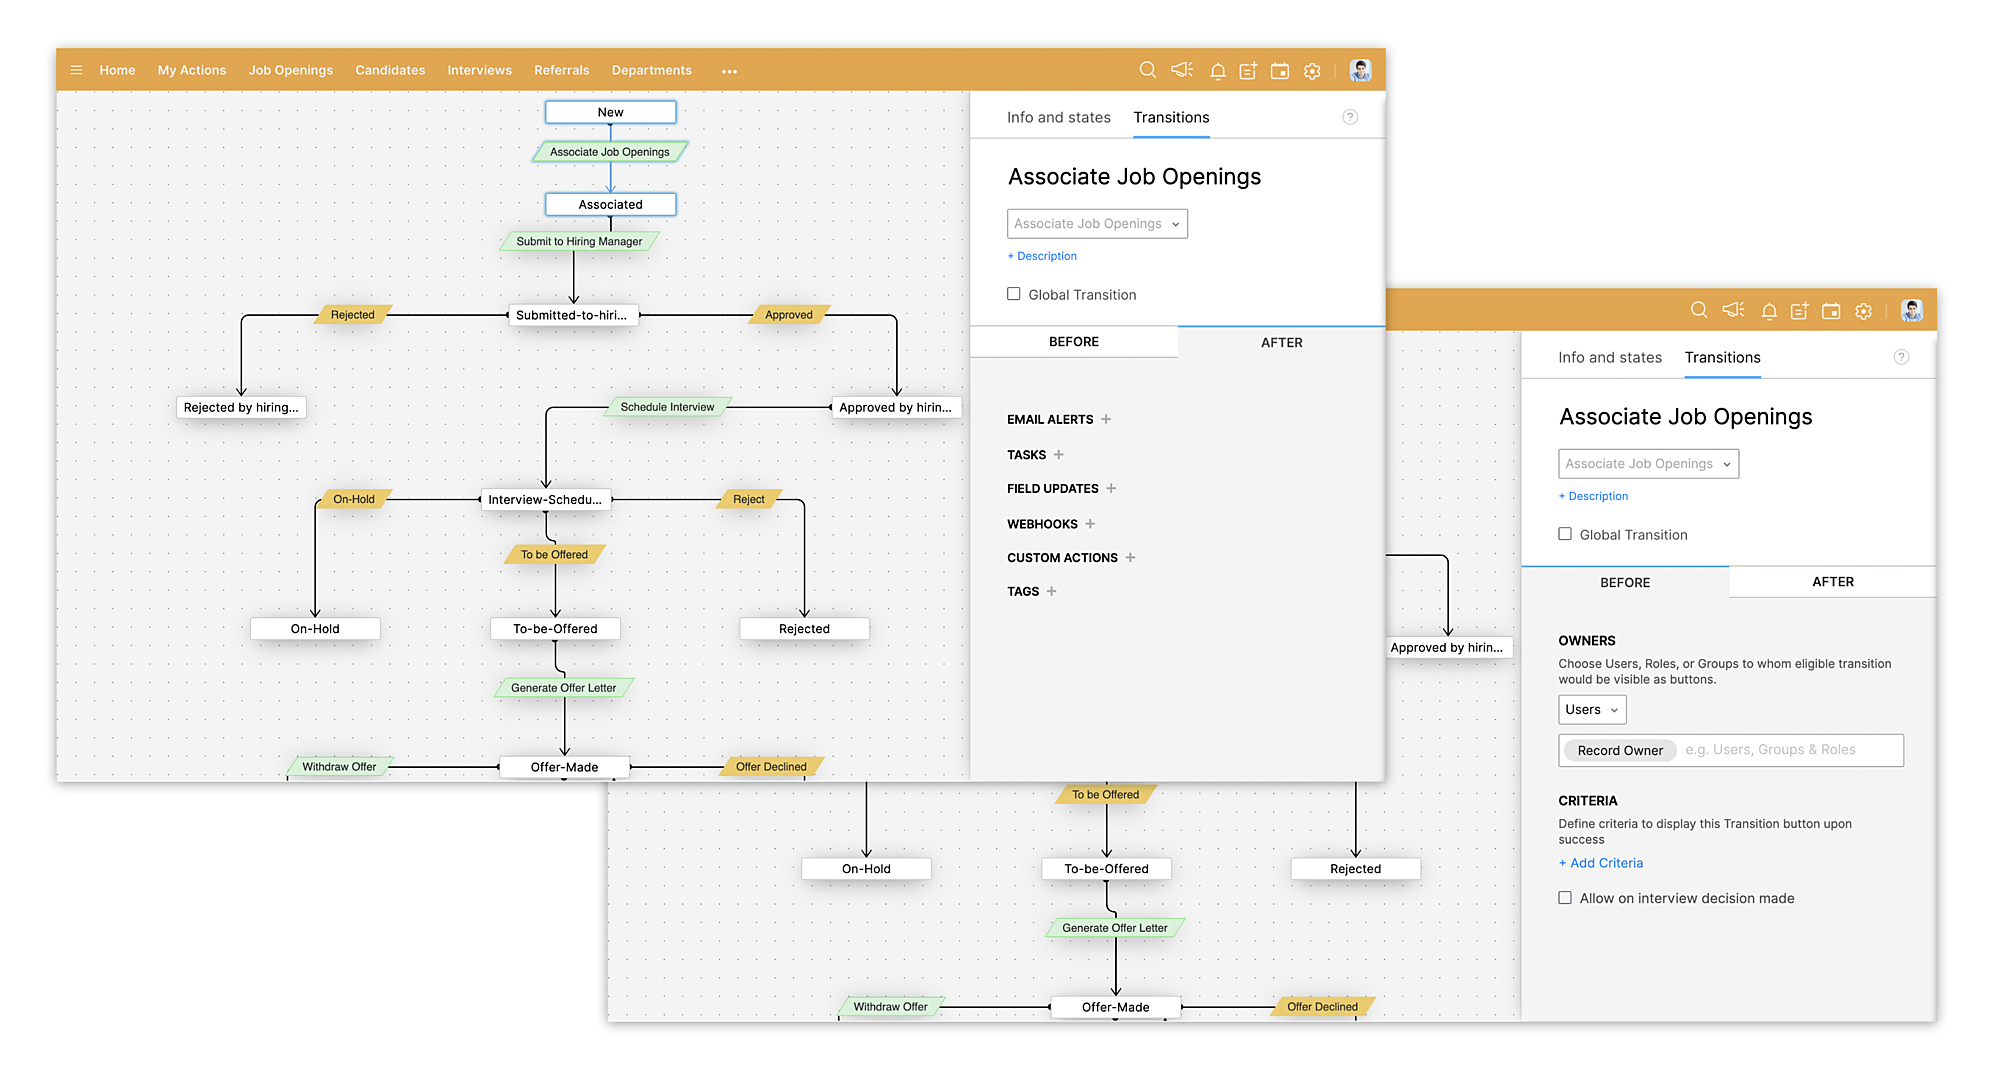Open notifications bell in top window navbar
Screen dimensions: 2000x1083
coord(1217,71)
